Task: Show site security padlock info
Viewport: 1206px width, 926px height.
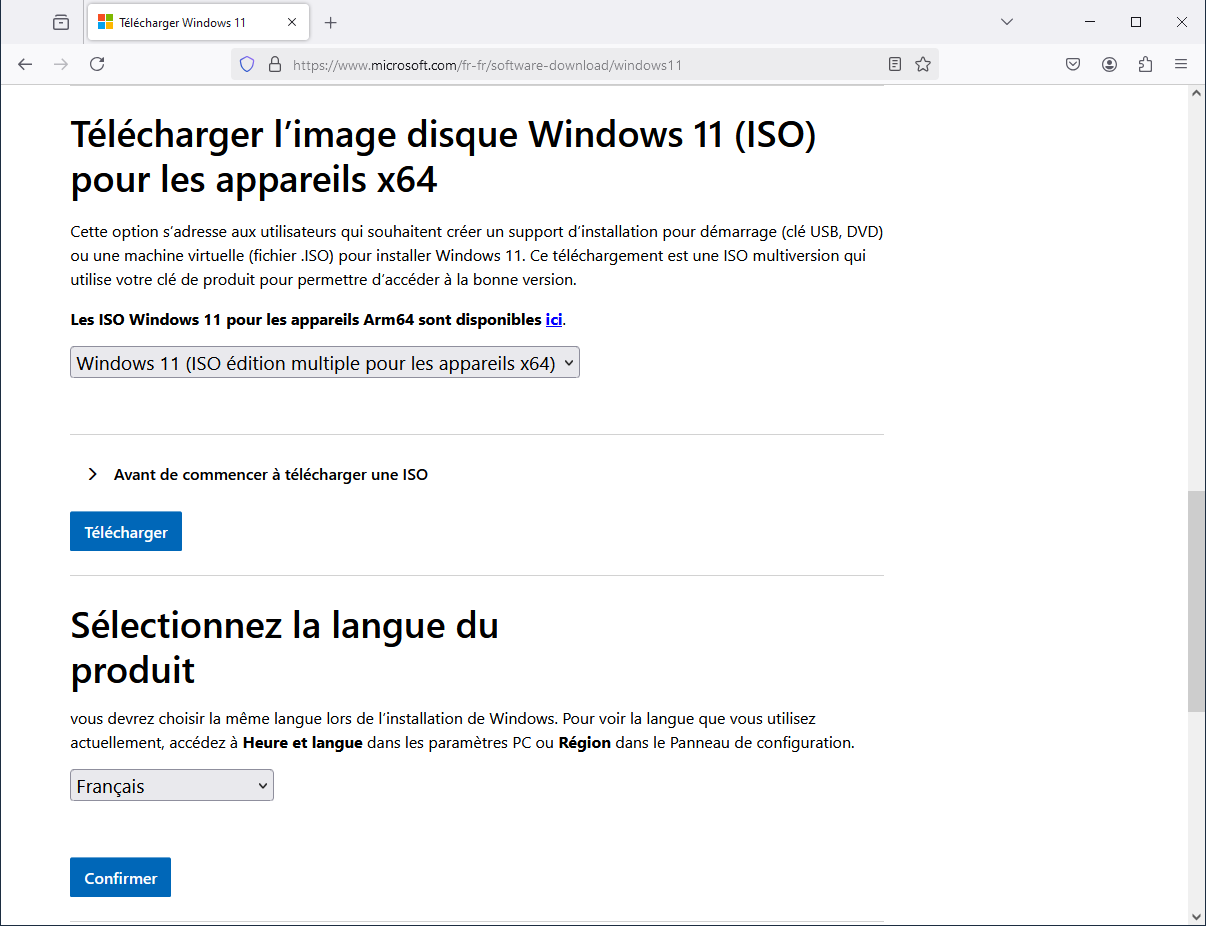Action: tap(275, 64)
